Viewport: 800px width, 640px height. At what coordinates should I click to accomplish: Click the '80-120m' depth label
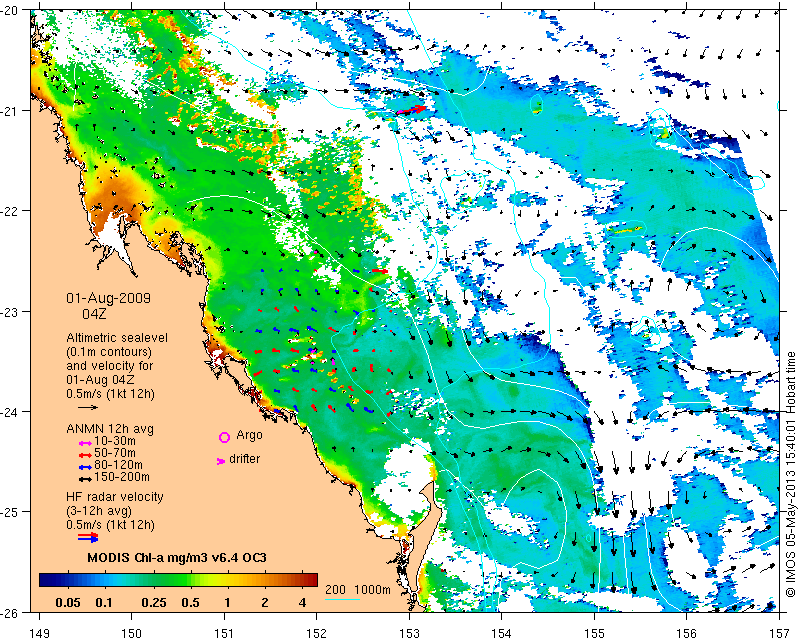coord(118,465)
